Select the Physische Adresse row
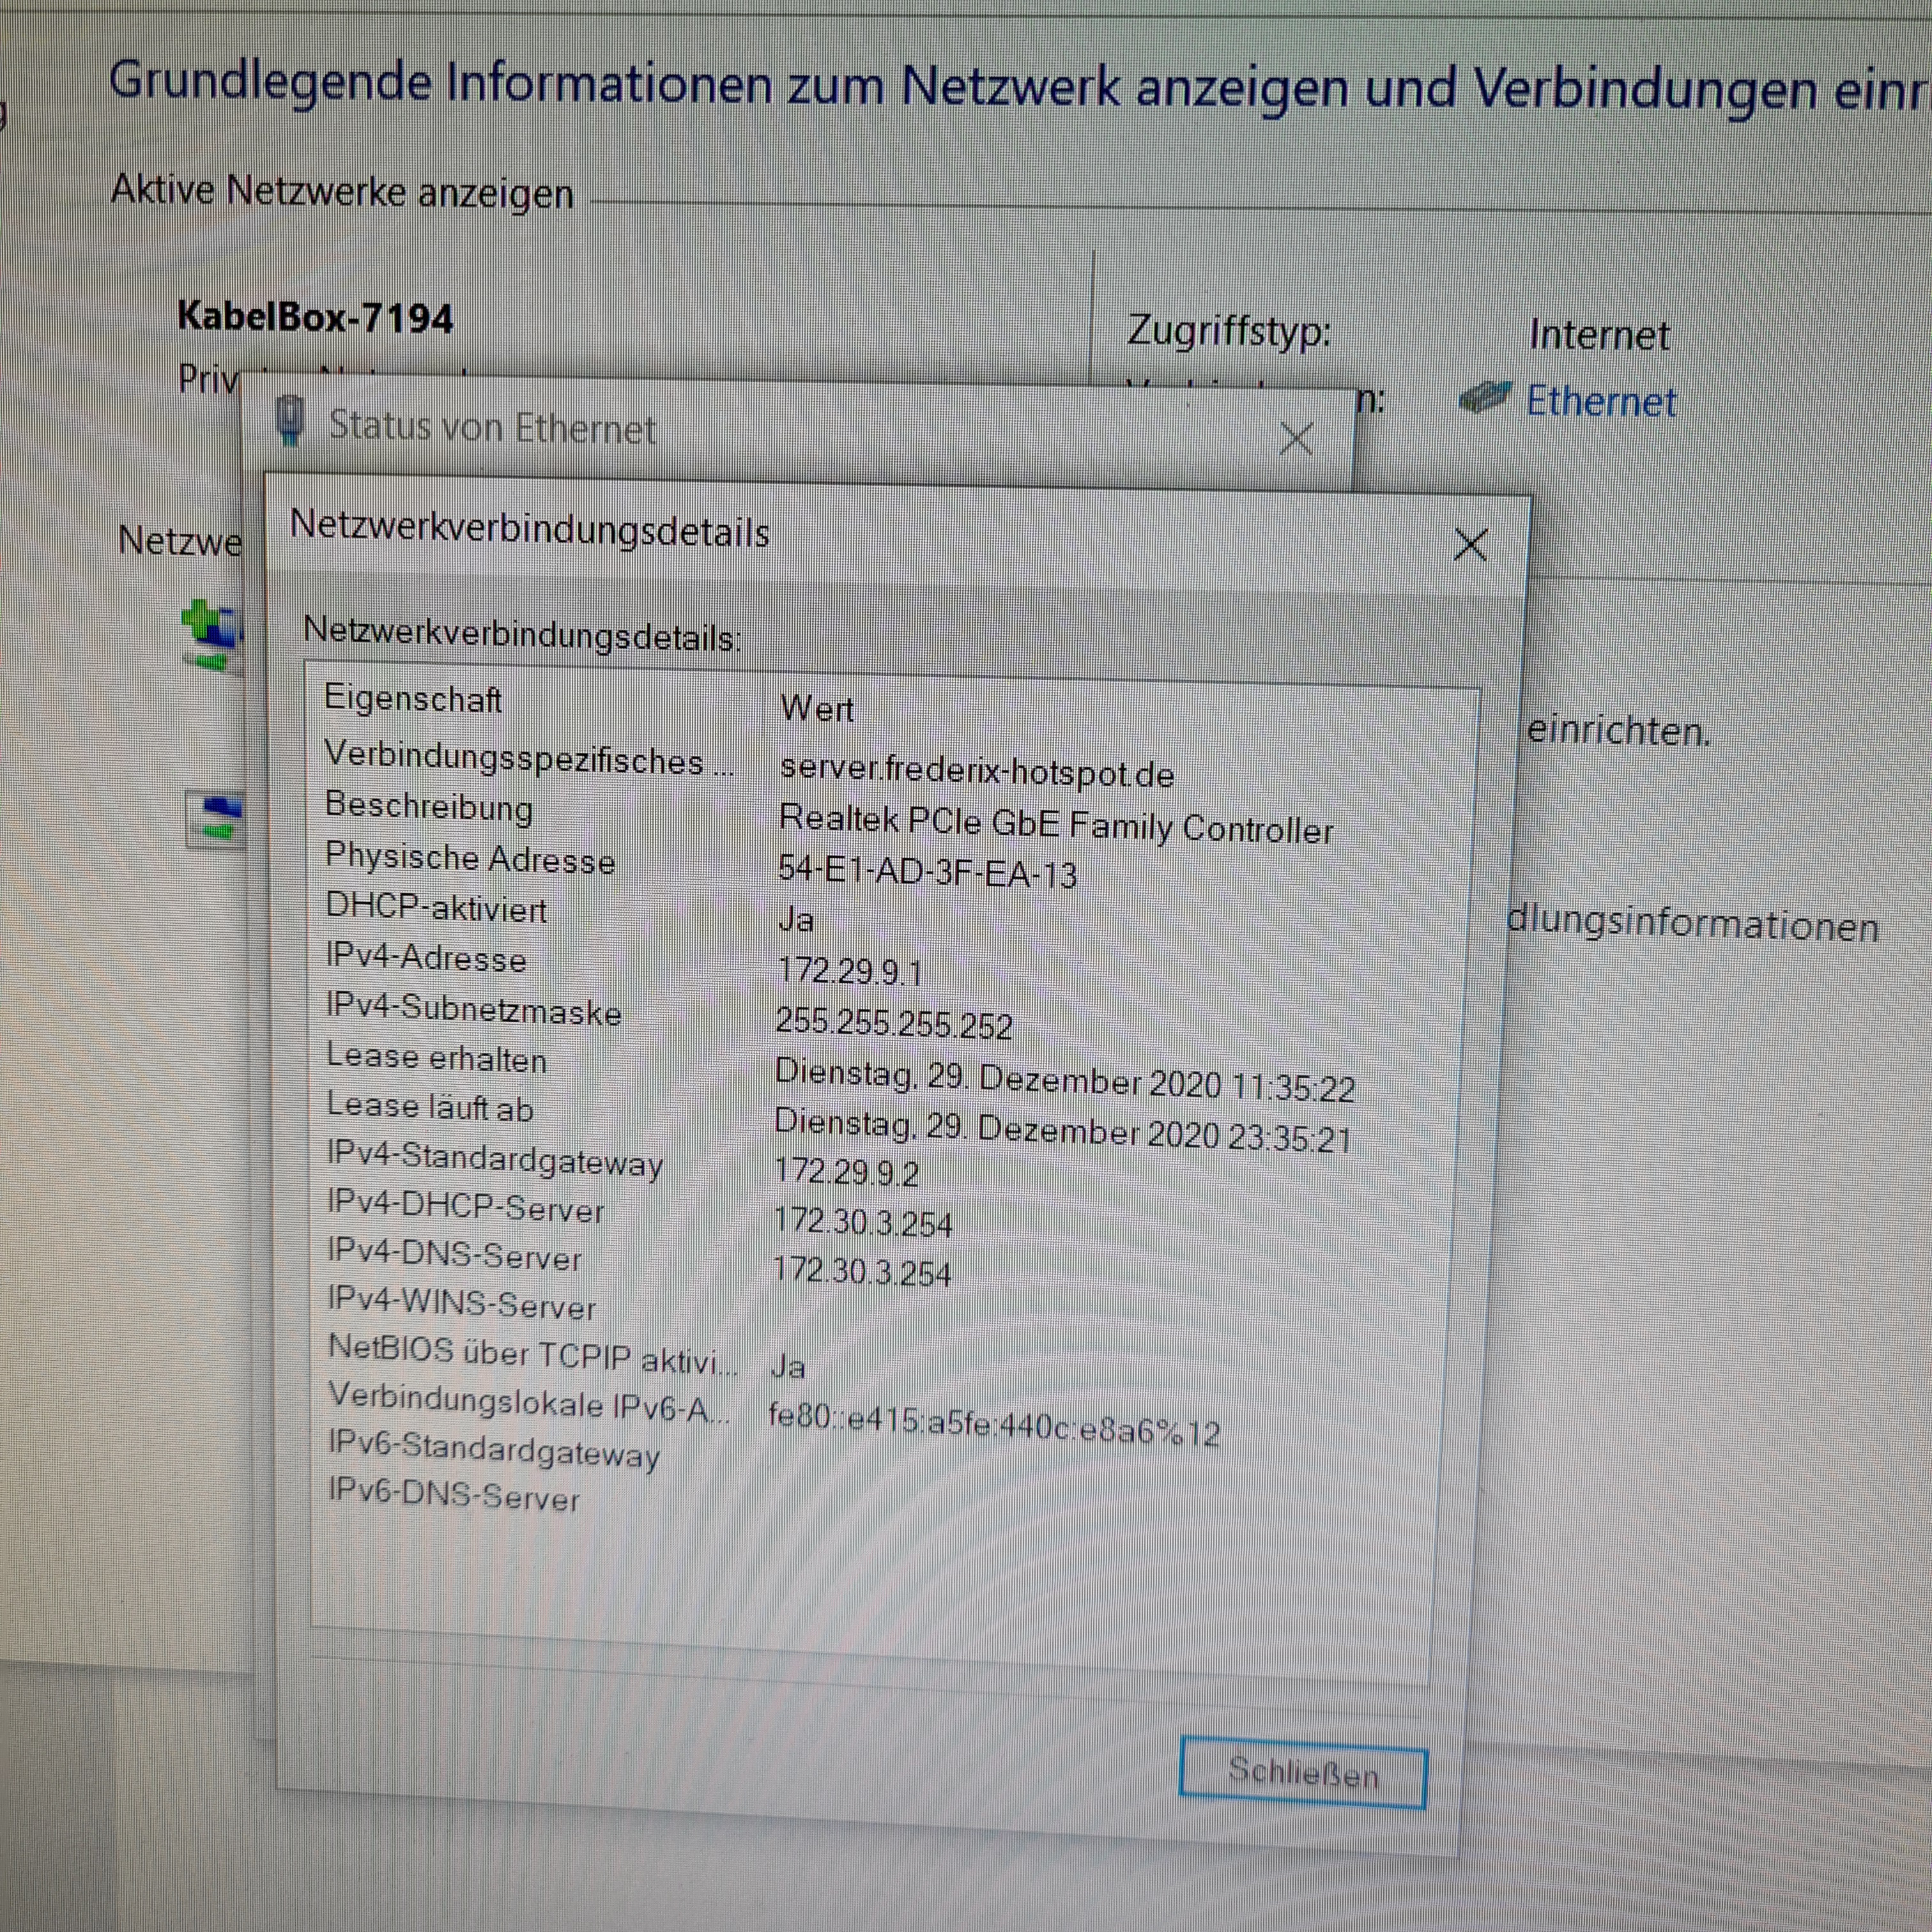The height and width of the screenshot is (1932, 1932). 470,858
